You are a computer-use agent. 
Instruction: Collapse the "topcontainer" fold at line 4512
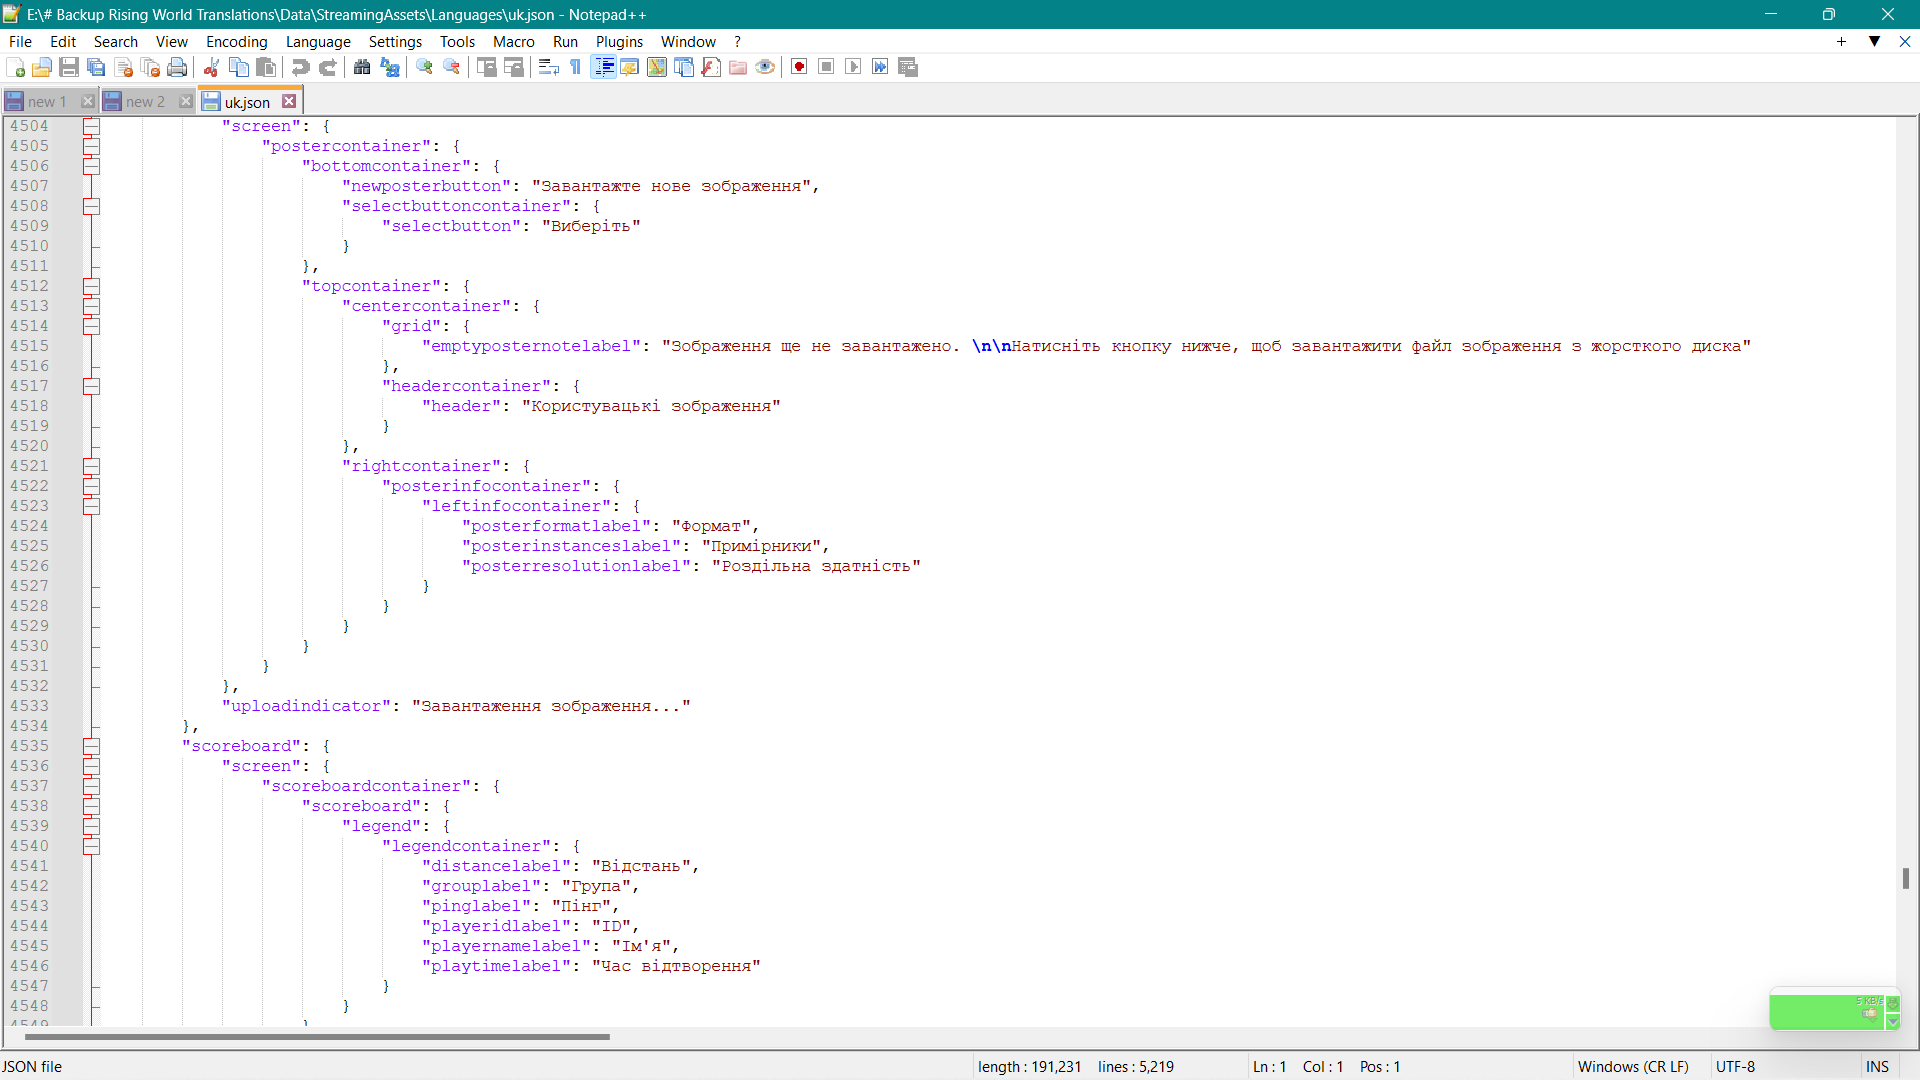[91, 286]
